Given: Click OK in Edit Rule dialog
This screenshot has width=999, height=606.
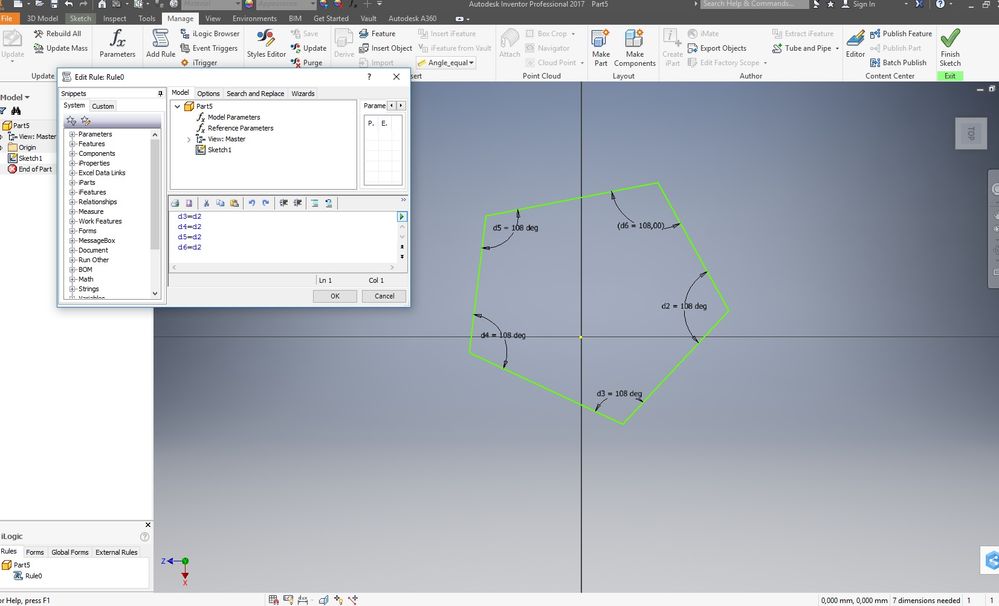Looking at the screenshot, I should click(334, 296).
